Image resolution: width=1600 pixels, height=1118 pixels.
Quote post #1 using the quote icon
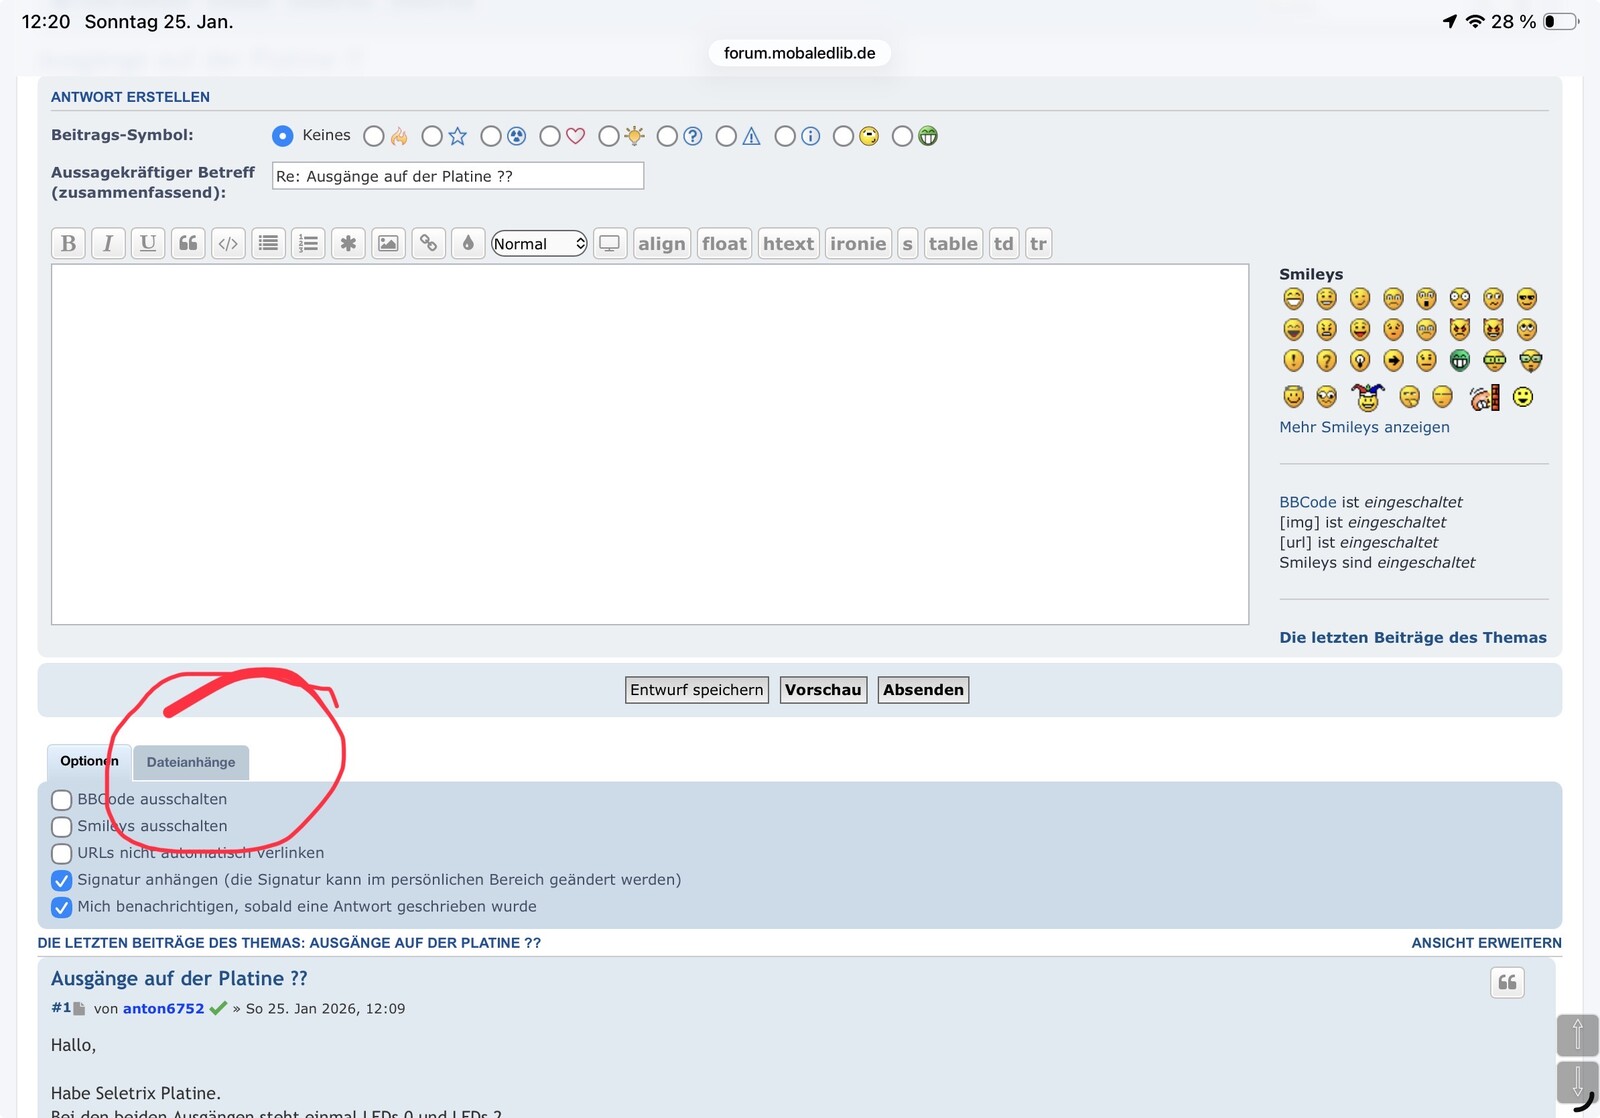[1507, 983]
